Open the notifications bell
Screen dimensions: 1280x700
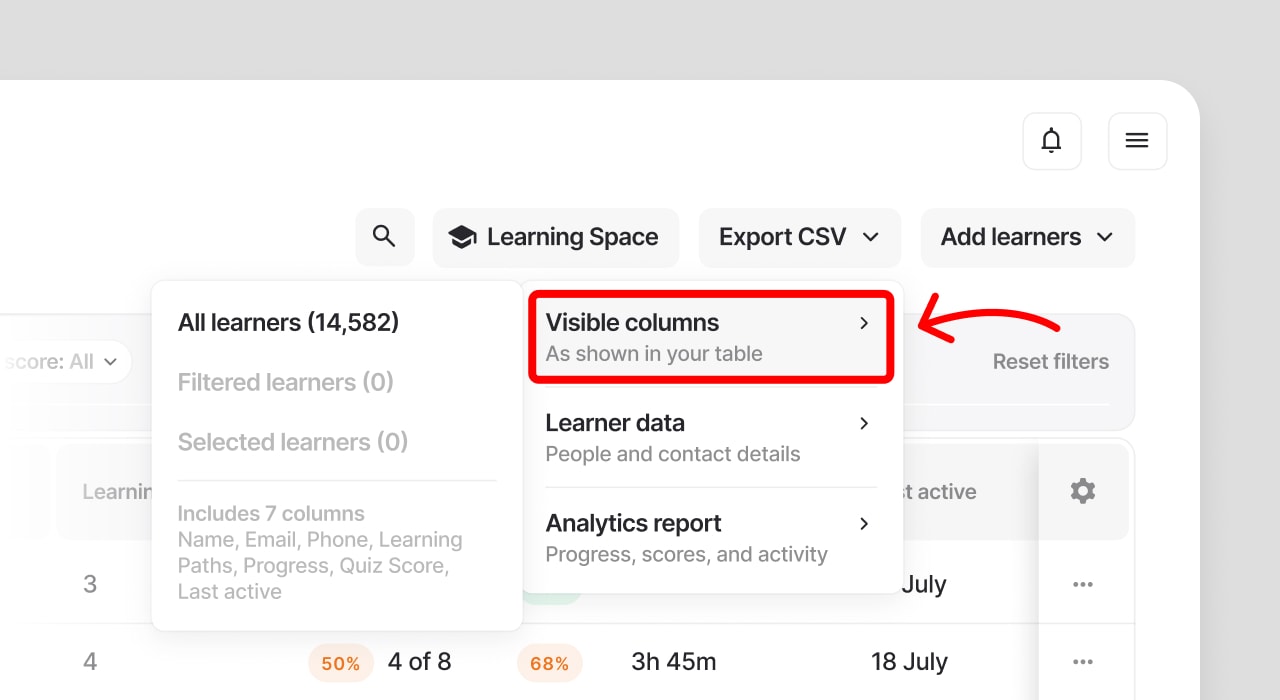click(1051, 141)
